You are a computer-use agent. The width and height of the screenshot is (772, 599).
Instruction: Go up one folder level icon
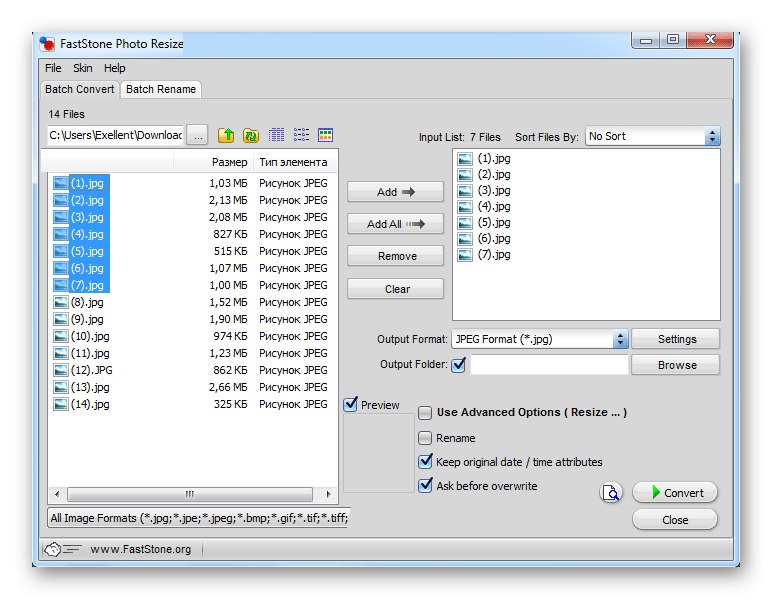click(226, 135)
